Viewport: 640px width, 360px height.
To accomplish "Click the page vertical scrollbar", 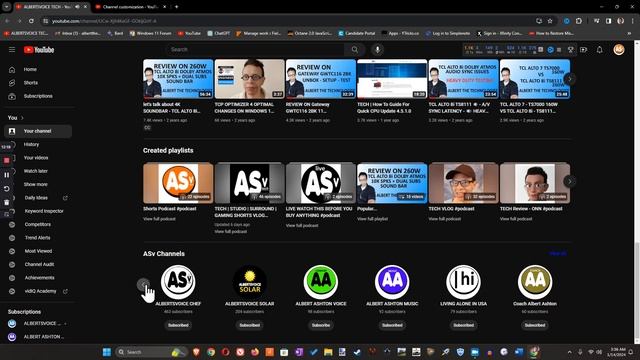I will (637, 292).
